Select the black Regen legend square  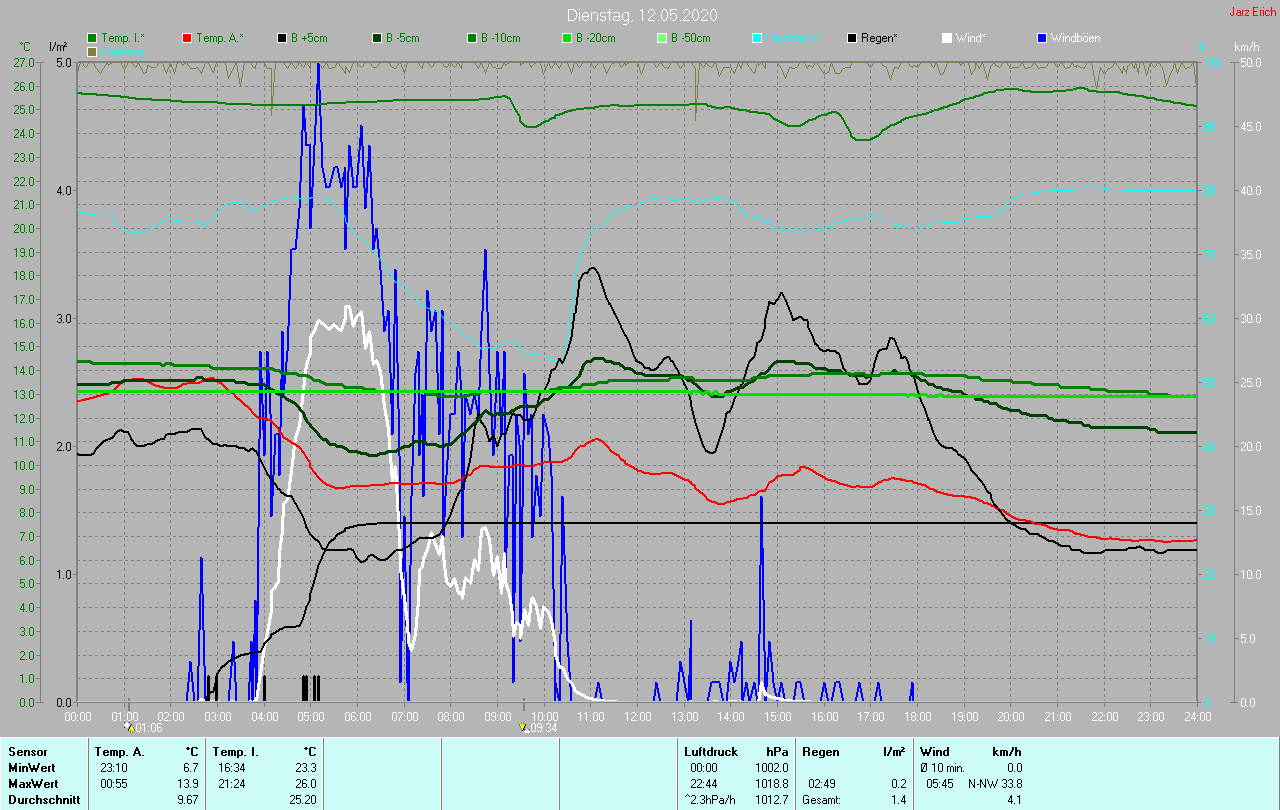[x=852, y=38]
